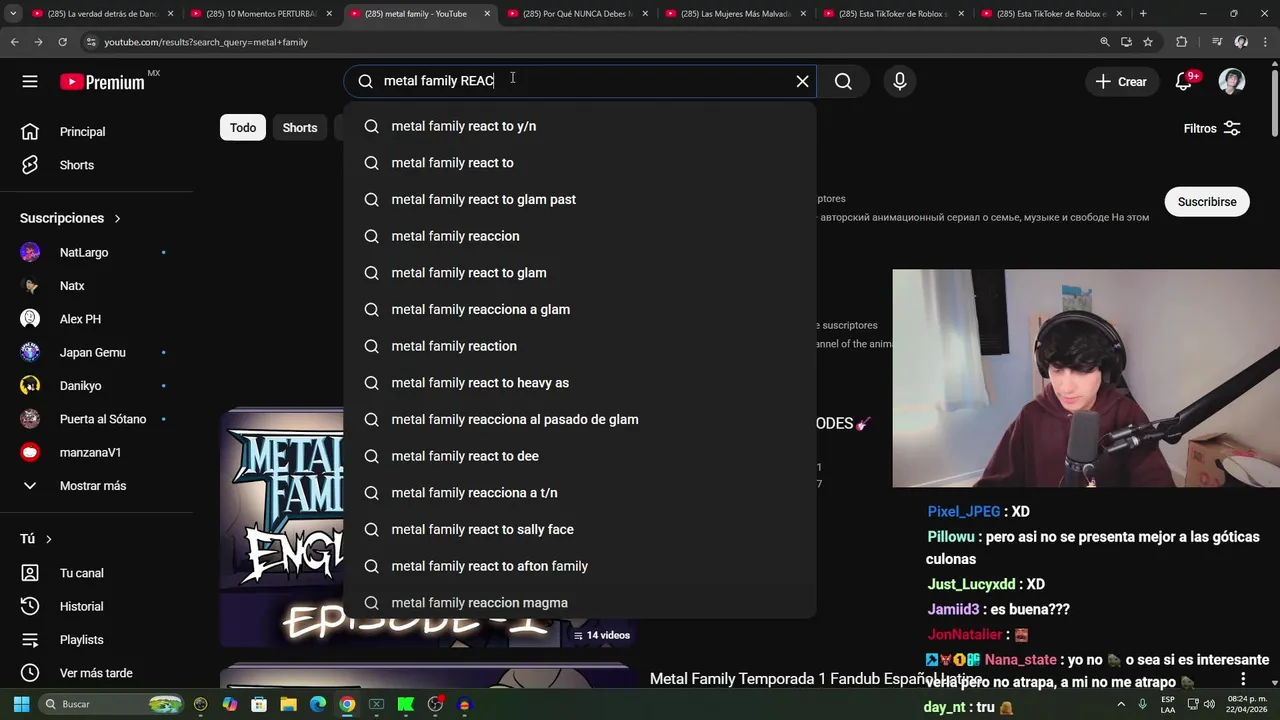Open the notifications bell

point(1184,82)
